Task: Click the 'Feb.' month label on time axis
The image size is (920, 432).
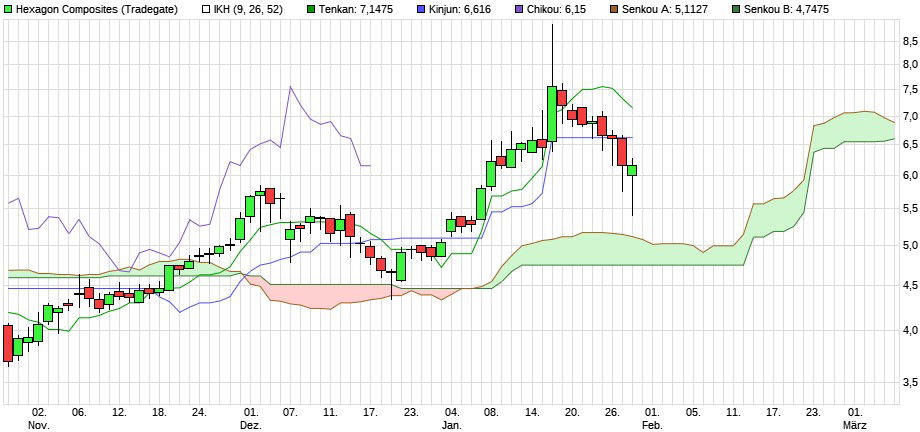Action: 652,424
